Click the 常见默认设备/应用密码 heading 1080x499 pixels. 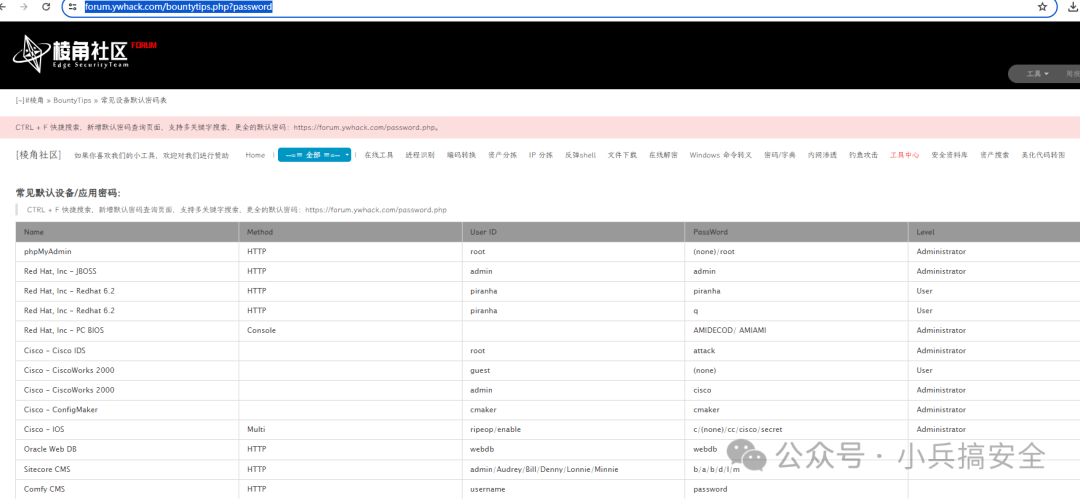68,193
